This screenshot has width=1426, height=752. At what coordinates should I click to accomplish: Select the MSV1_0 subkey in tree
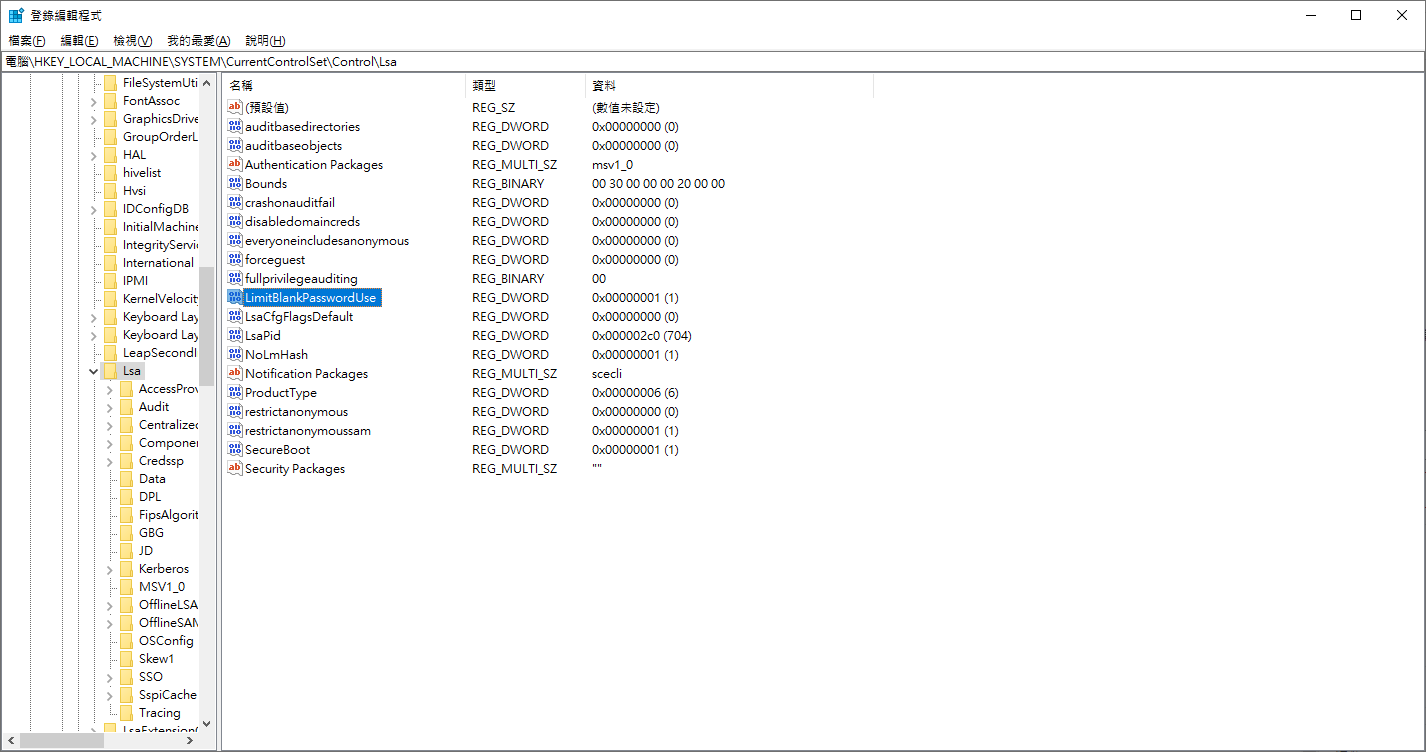click(x=161, y=587)
